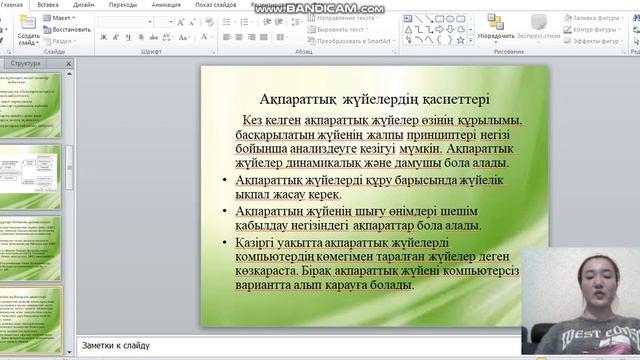Screen dimensions: 640x360
Task: Open Контур фигуры outline color
Action: click(591, 29)
